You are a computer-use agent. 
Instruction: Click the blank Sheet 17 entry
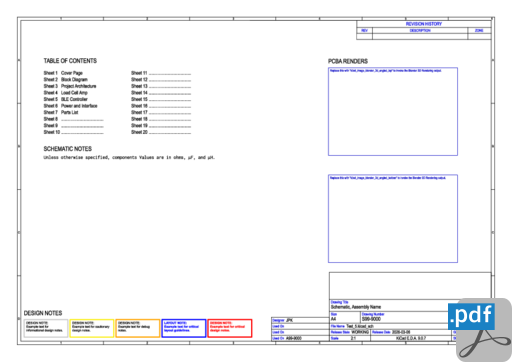[x=161, y=112]
